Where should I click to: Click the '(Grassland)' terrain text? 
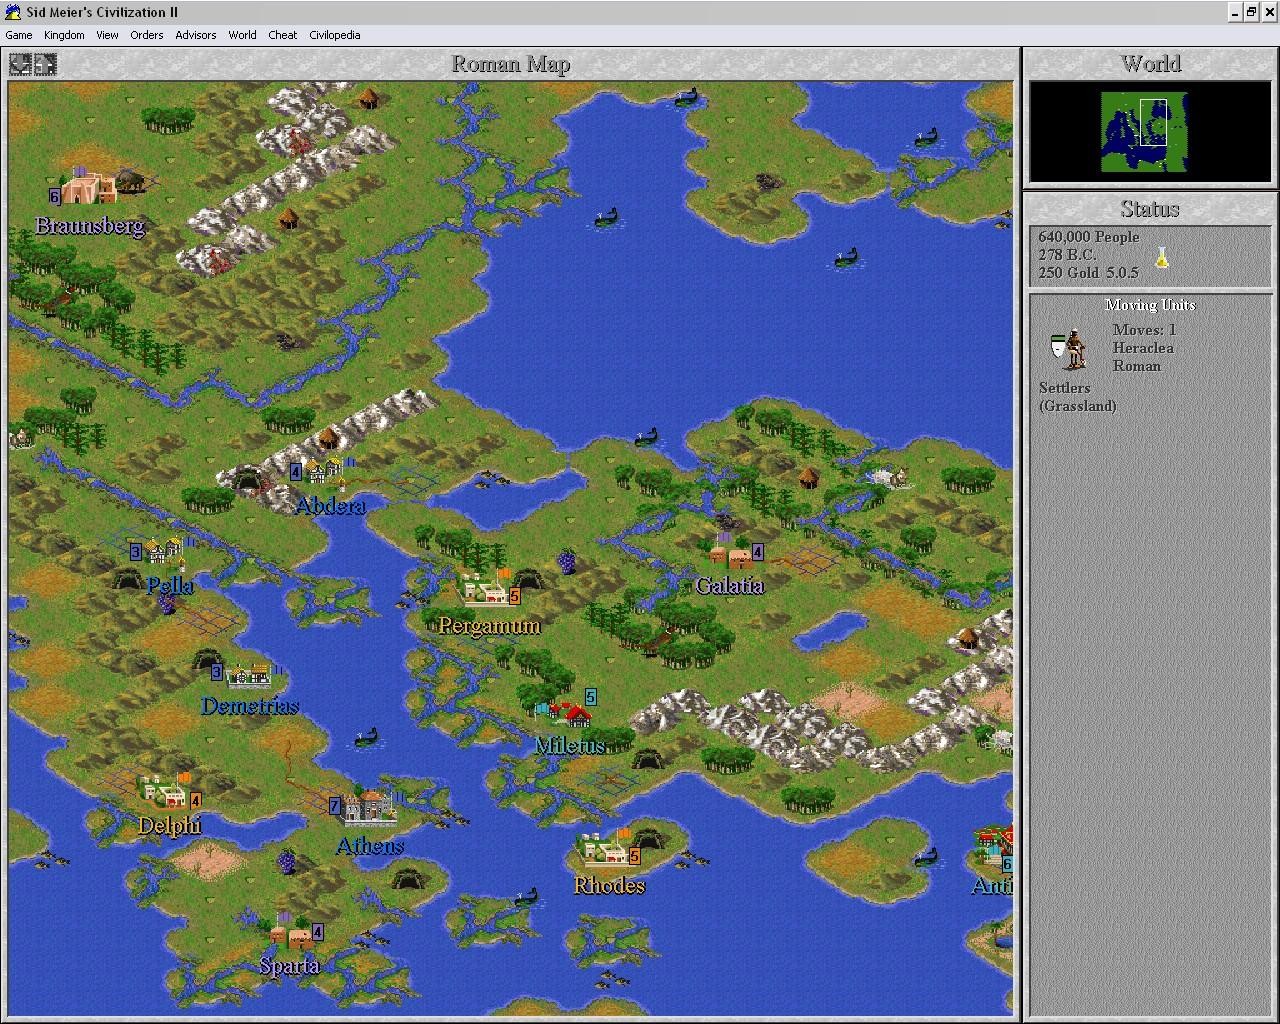click(x=1077, y=406)
